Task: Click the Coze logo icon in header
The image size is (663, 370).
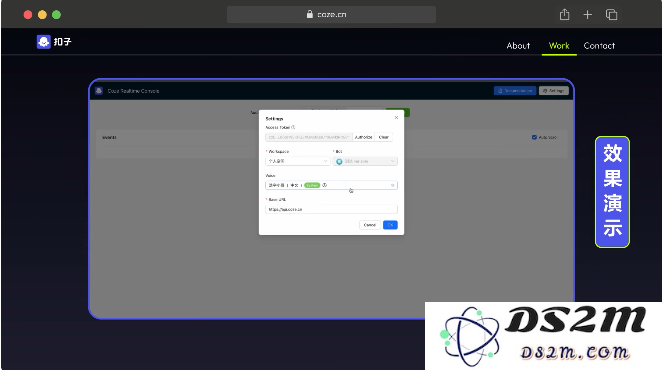Action: pyautogui.click(x=44, y=41)
